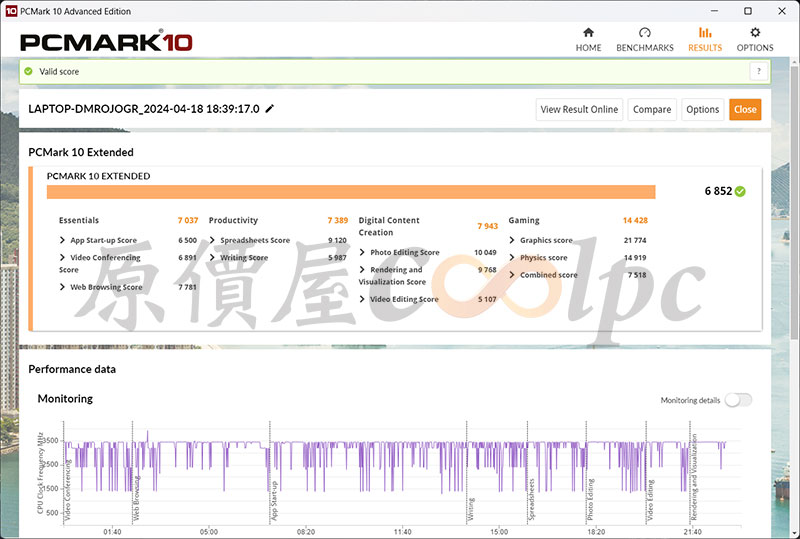This screenshot has width=800, height=539.
Task: Close the result with orange Close button
Action: point(745,109)
